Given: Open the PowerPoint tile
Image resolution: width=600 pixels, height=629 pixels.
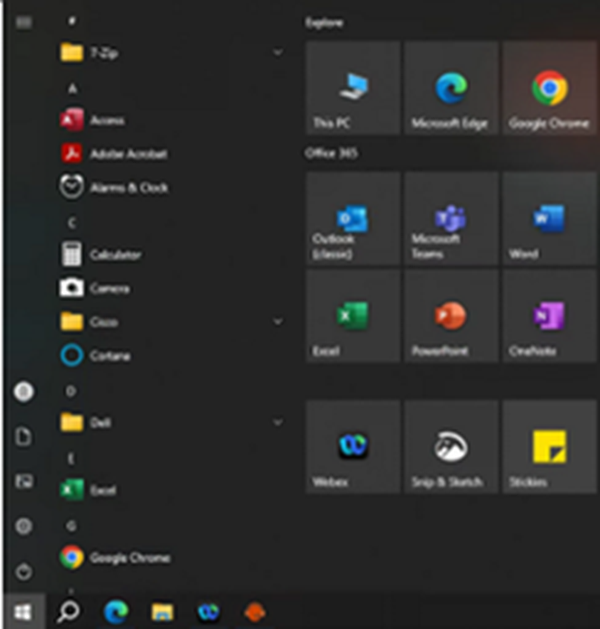Looking at the screenshot, I should 451,316.
